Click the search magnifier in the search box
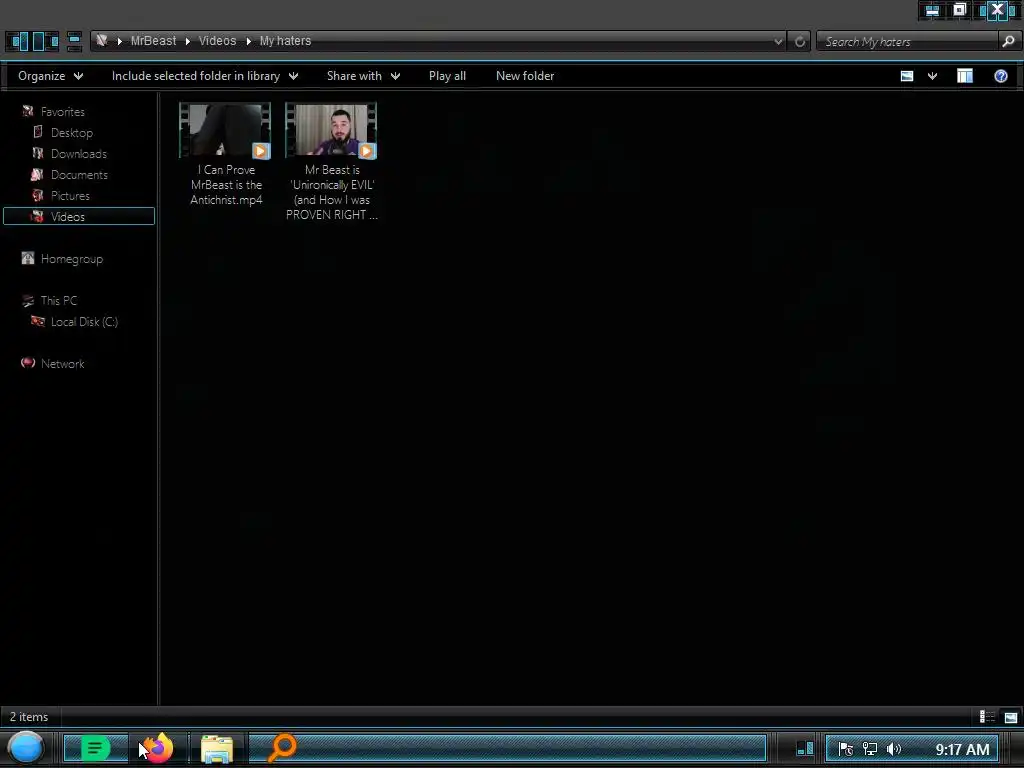Image resolution: width=1024 pixels, height=768 pixels. pyautogui.click(x=1008, y=41)
